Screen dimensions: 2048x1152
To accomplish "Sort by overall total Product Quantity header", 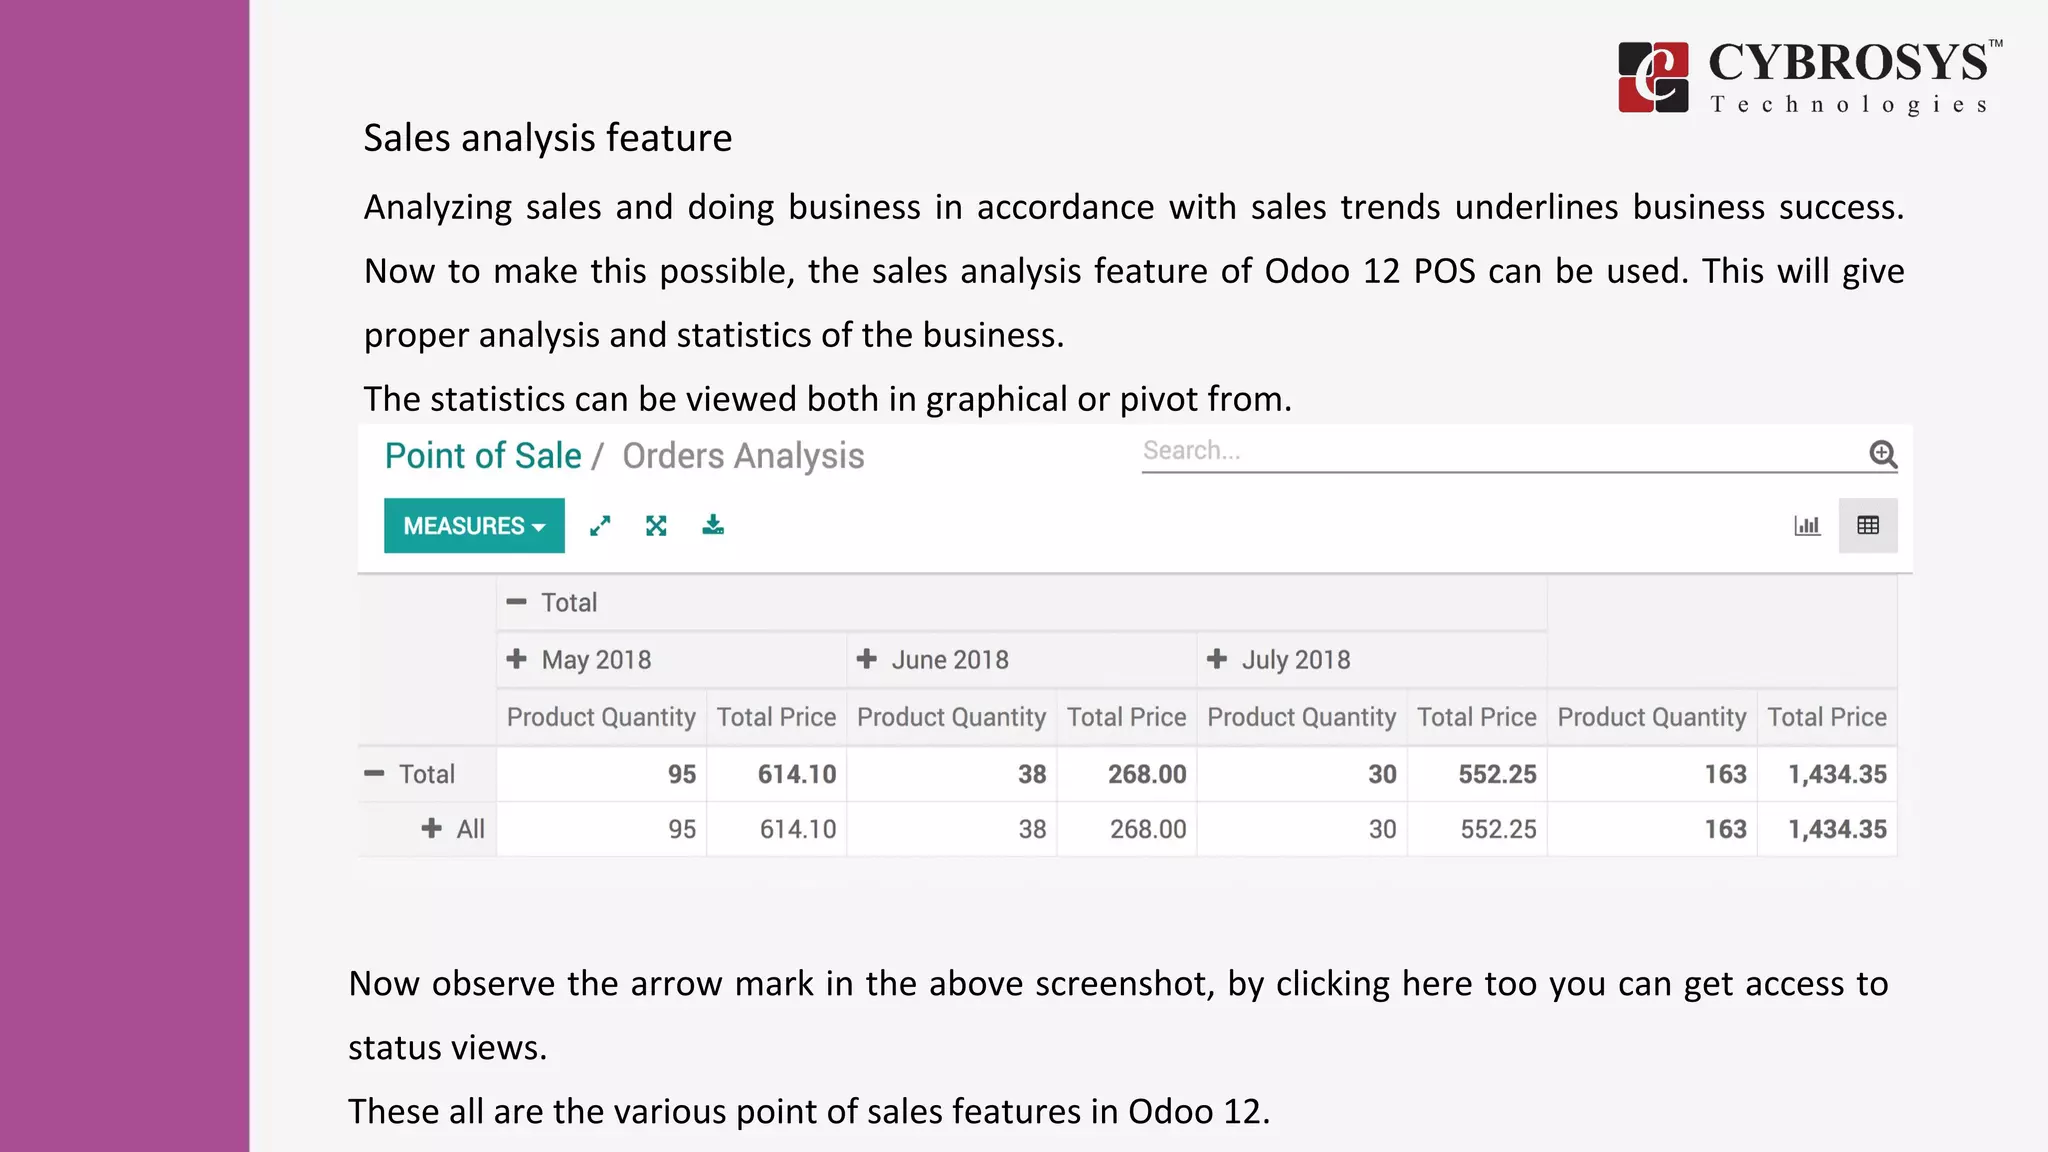I will tap(1652, 717).
